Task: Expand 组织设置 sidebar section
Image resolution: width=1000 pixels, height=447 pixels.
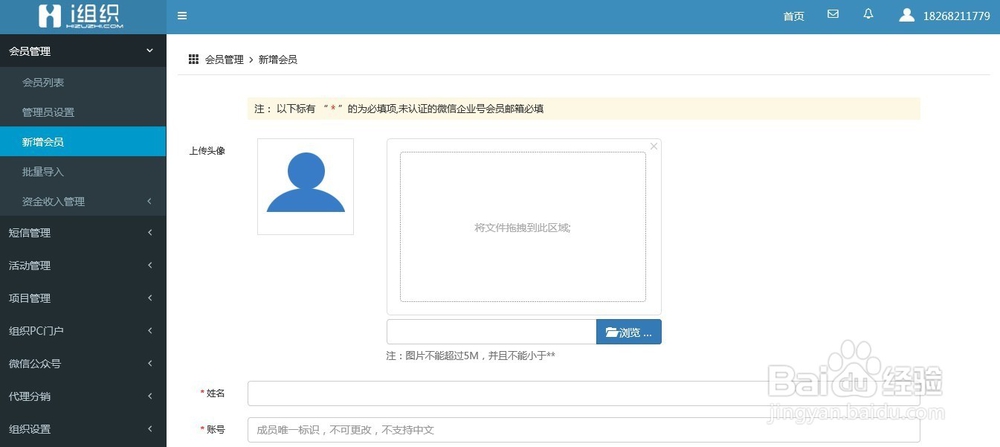Action: coord(83,429)
